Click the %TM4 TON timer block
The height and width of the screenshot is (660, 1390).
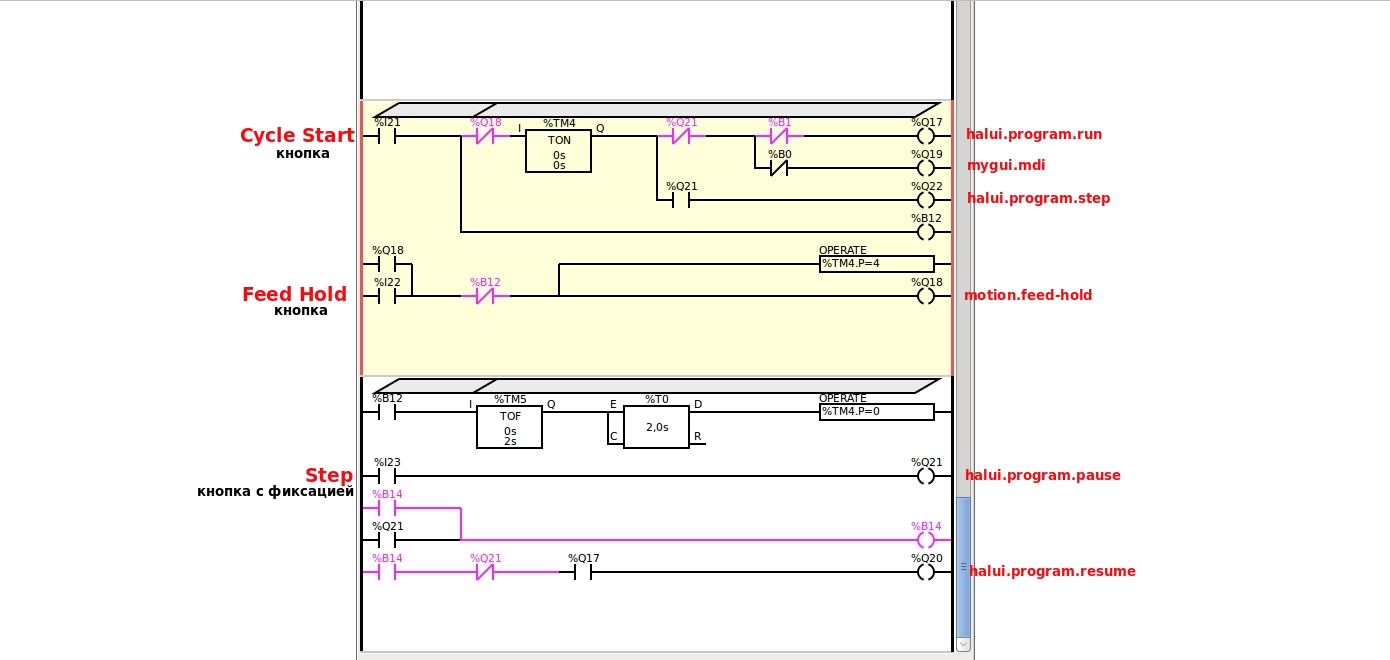click(x=558, y=151)
